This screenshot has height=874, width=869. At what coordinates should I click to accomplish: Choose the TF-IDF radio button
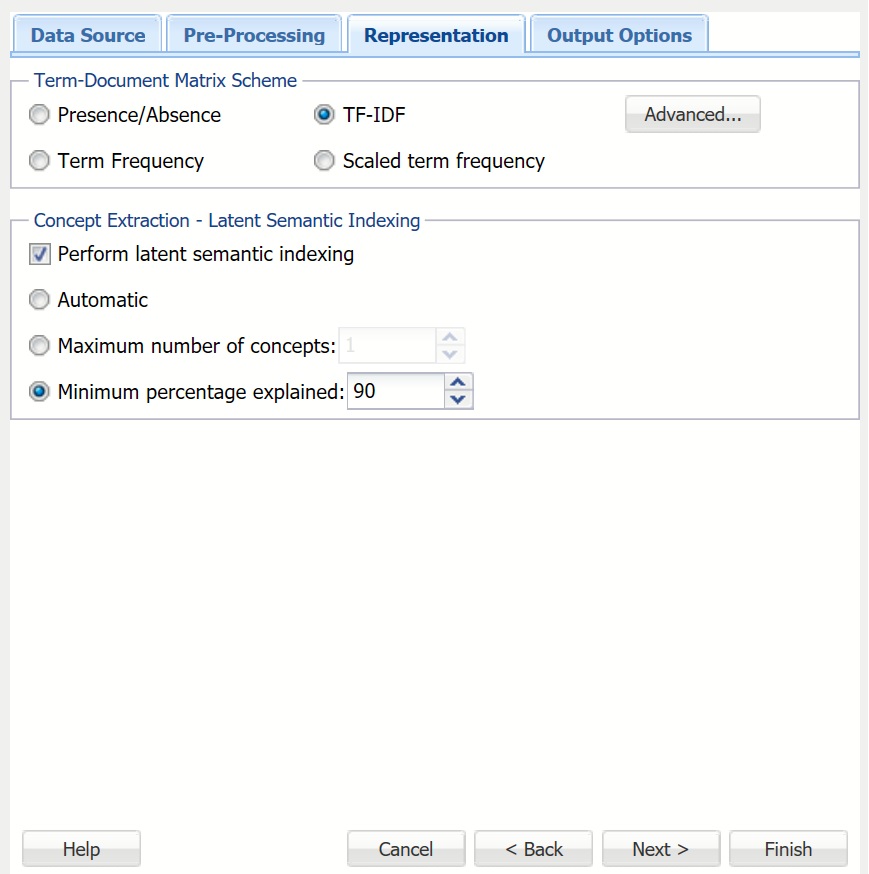(x=324, y=115)
